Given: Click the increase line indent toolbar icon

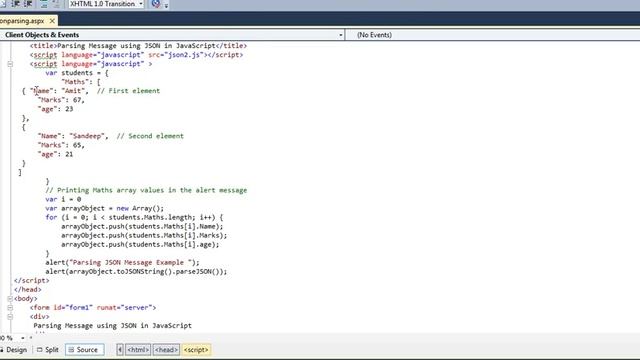Looking at the screenshot, I should click(29, 4).
